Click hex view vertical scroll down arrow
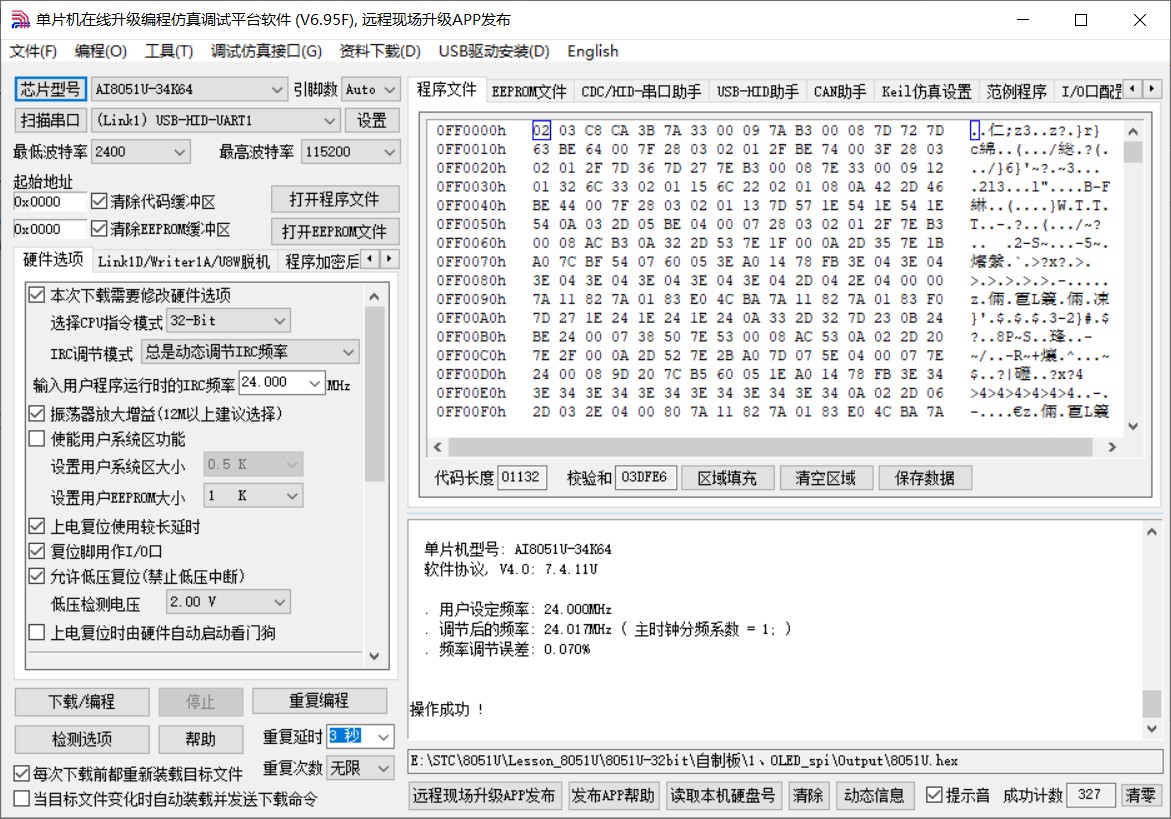Viewport: 1171px width, 819px height. [x=1133, y=426]
